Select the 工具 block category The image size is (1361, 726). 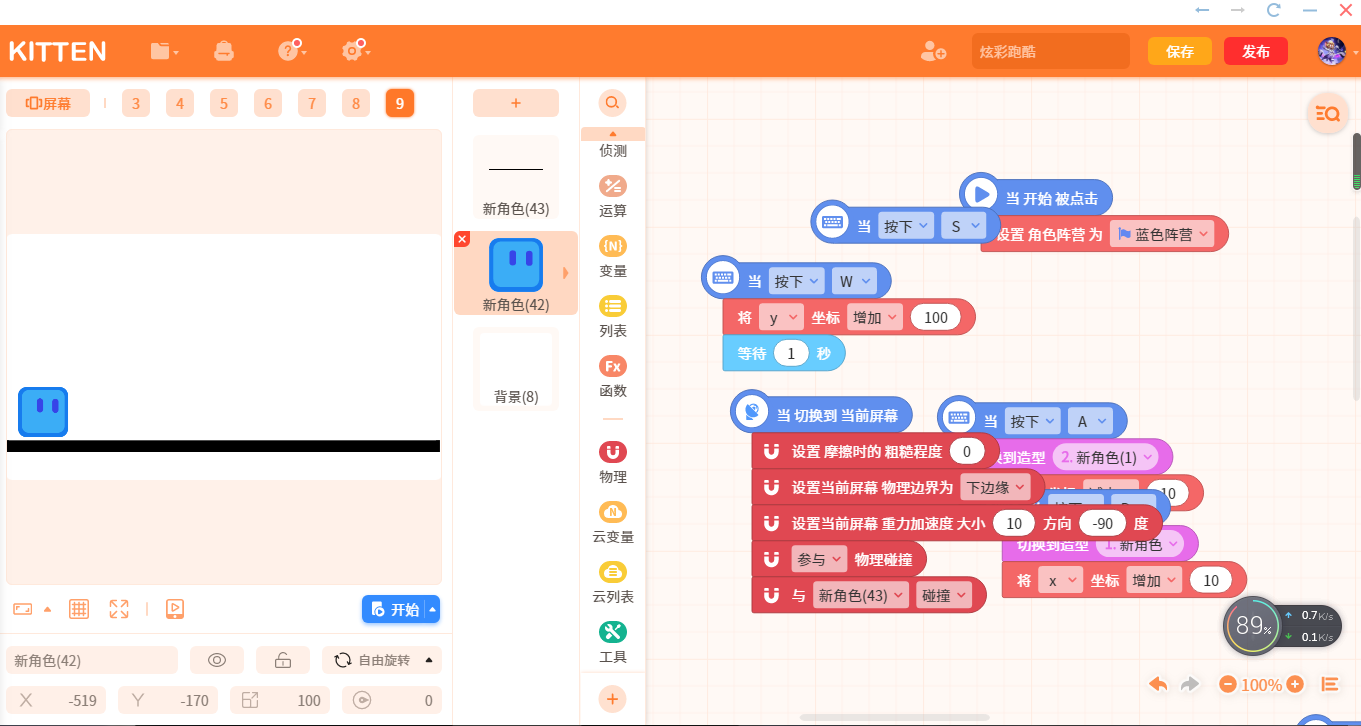point(613,642)
